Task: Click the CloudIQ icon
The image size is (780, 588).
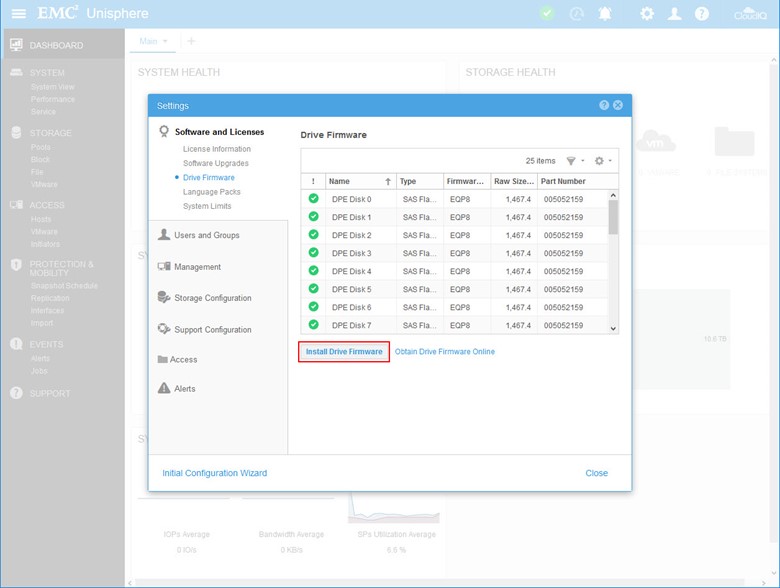Action: click(x=750, y=13)
